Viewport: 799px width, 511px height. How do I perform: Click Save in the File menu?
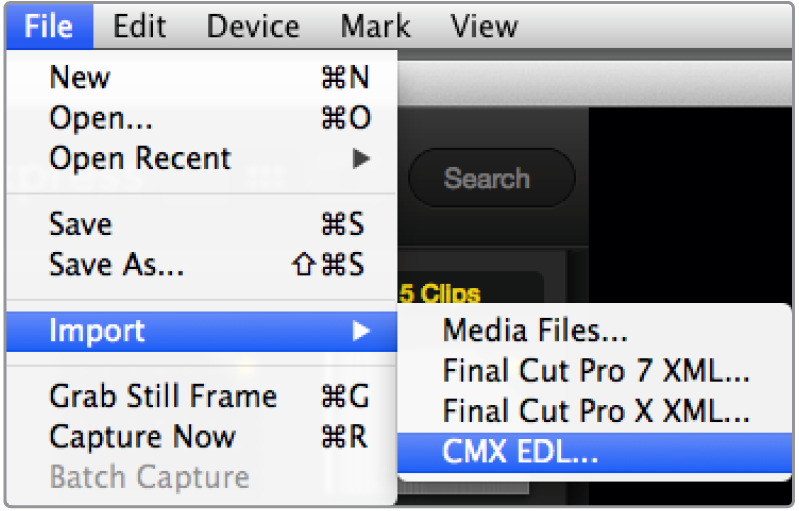tap(81, 224)
